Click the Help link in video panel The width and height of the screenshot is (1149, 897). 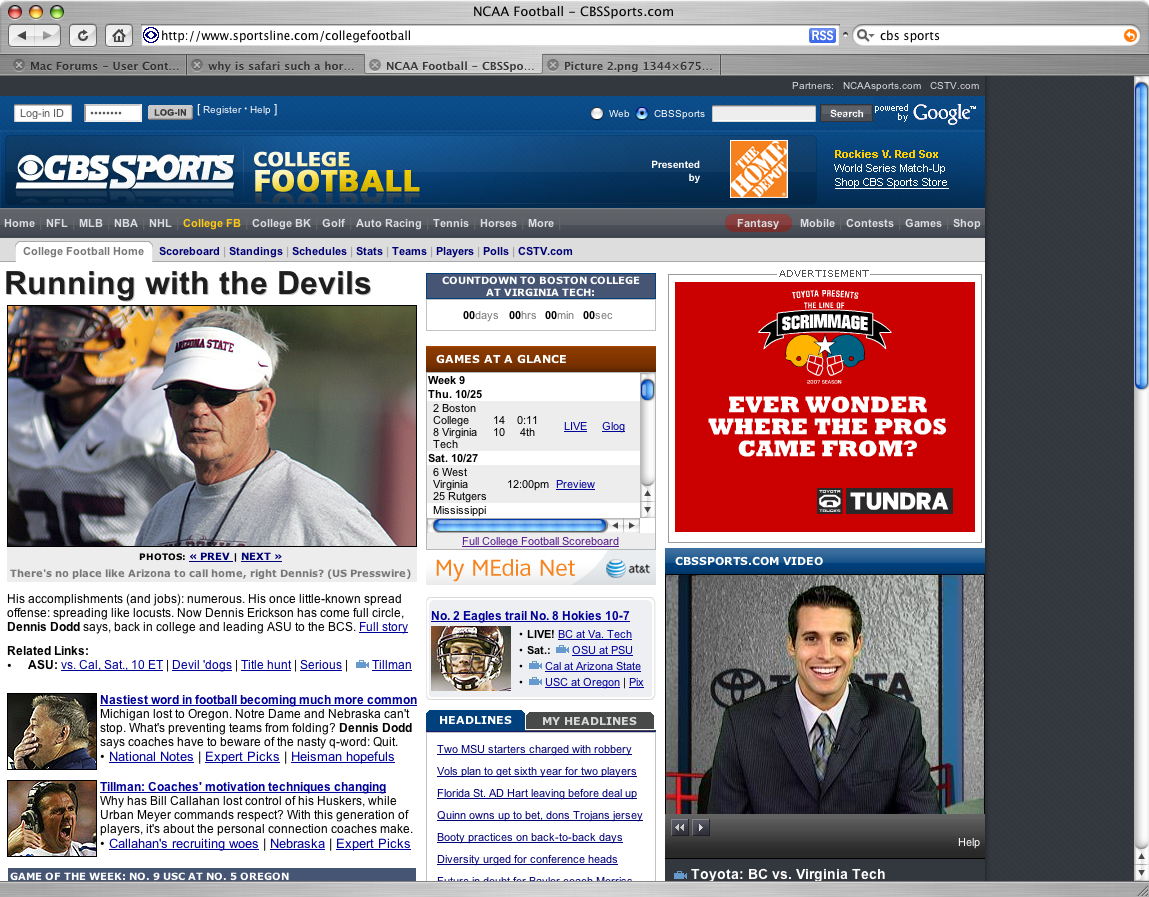coord(969,843)
